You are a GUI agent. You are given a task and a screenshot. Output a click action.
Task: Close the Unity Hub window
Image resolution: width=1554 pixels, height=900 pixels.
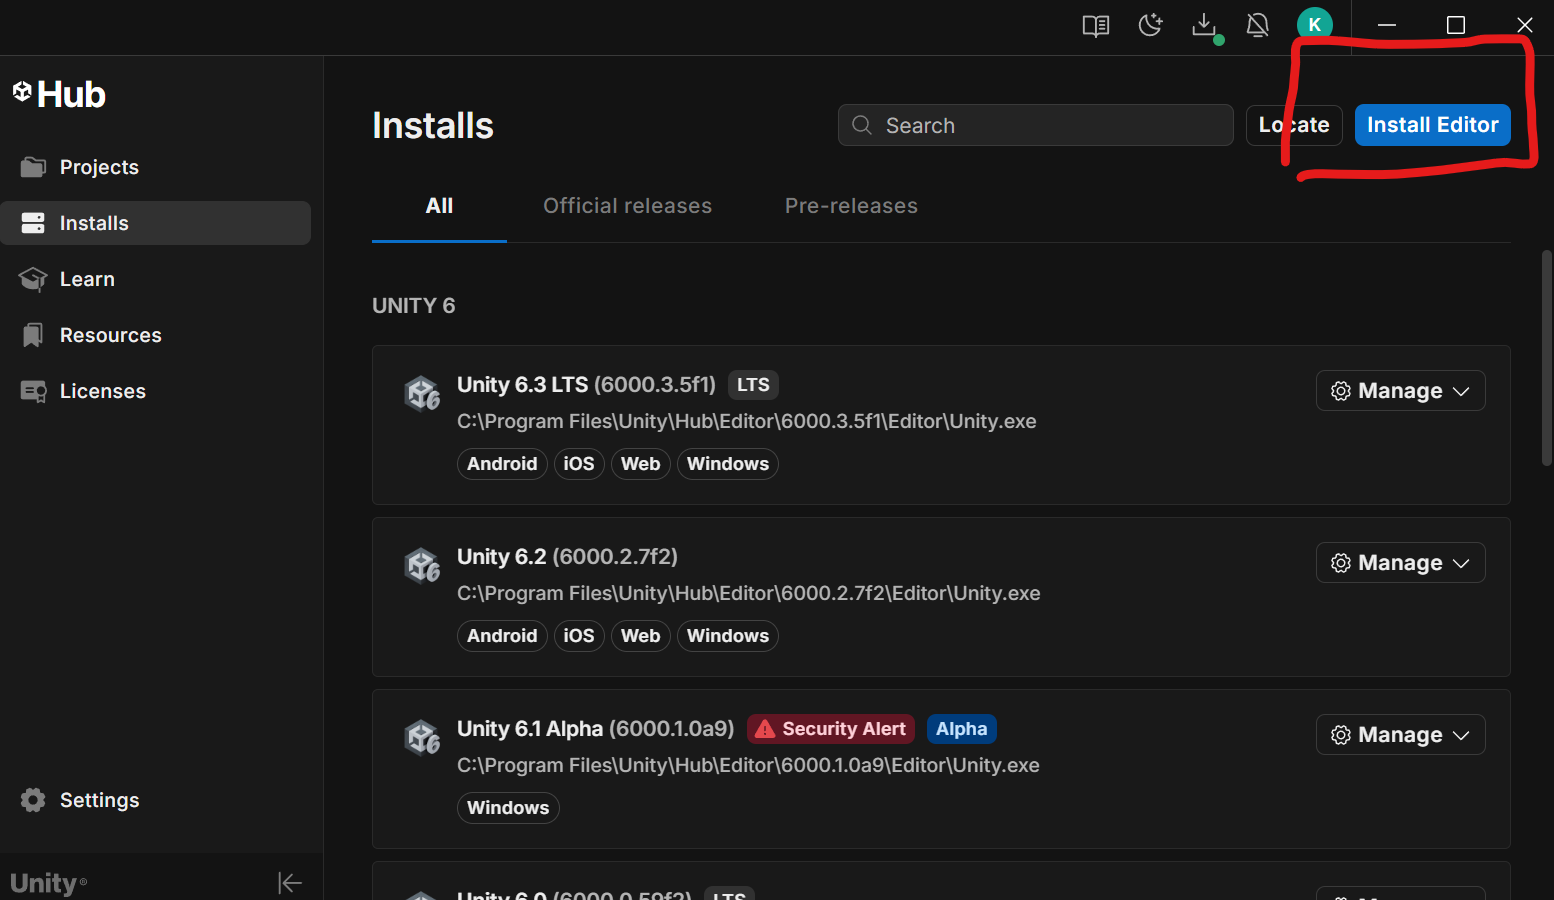(x=1524, y=25)
